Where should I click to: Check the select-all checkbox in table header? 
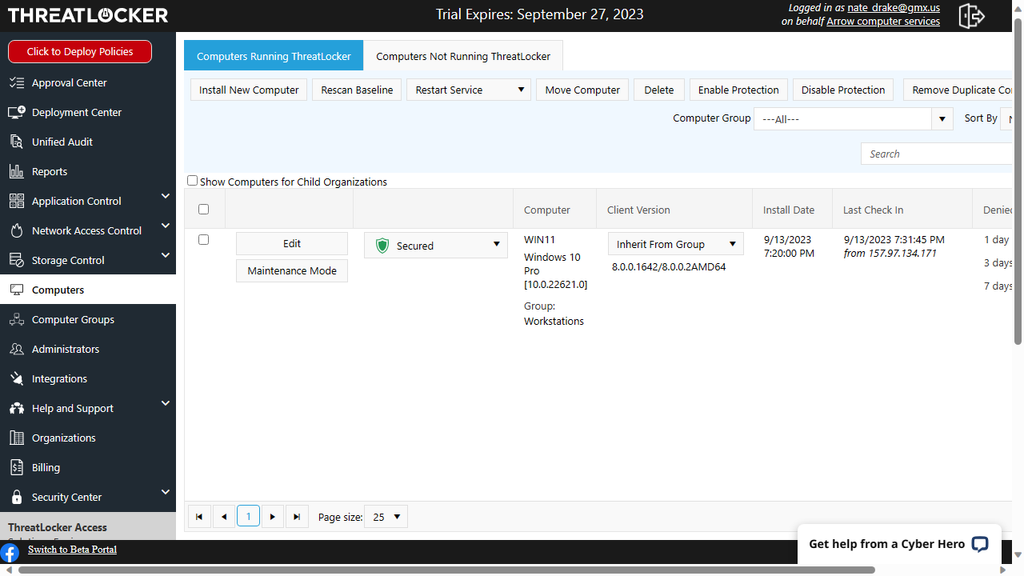tap(204, 209)
